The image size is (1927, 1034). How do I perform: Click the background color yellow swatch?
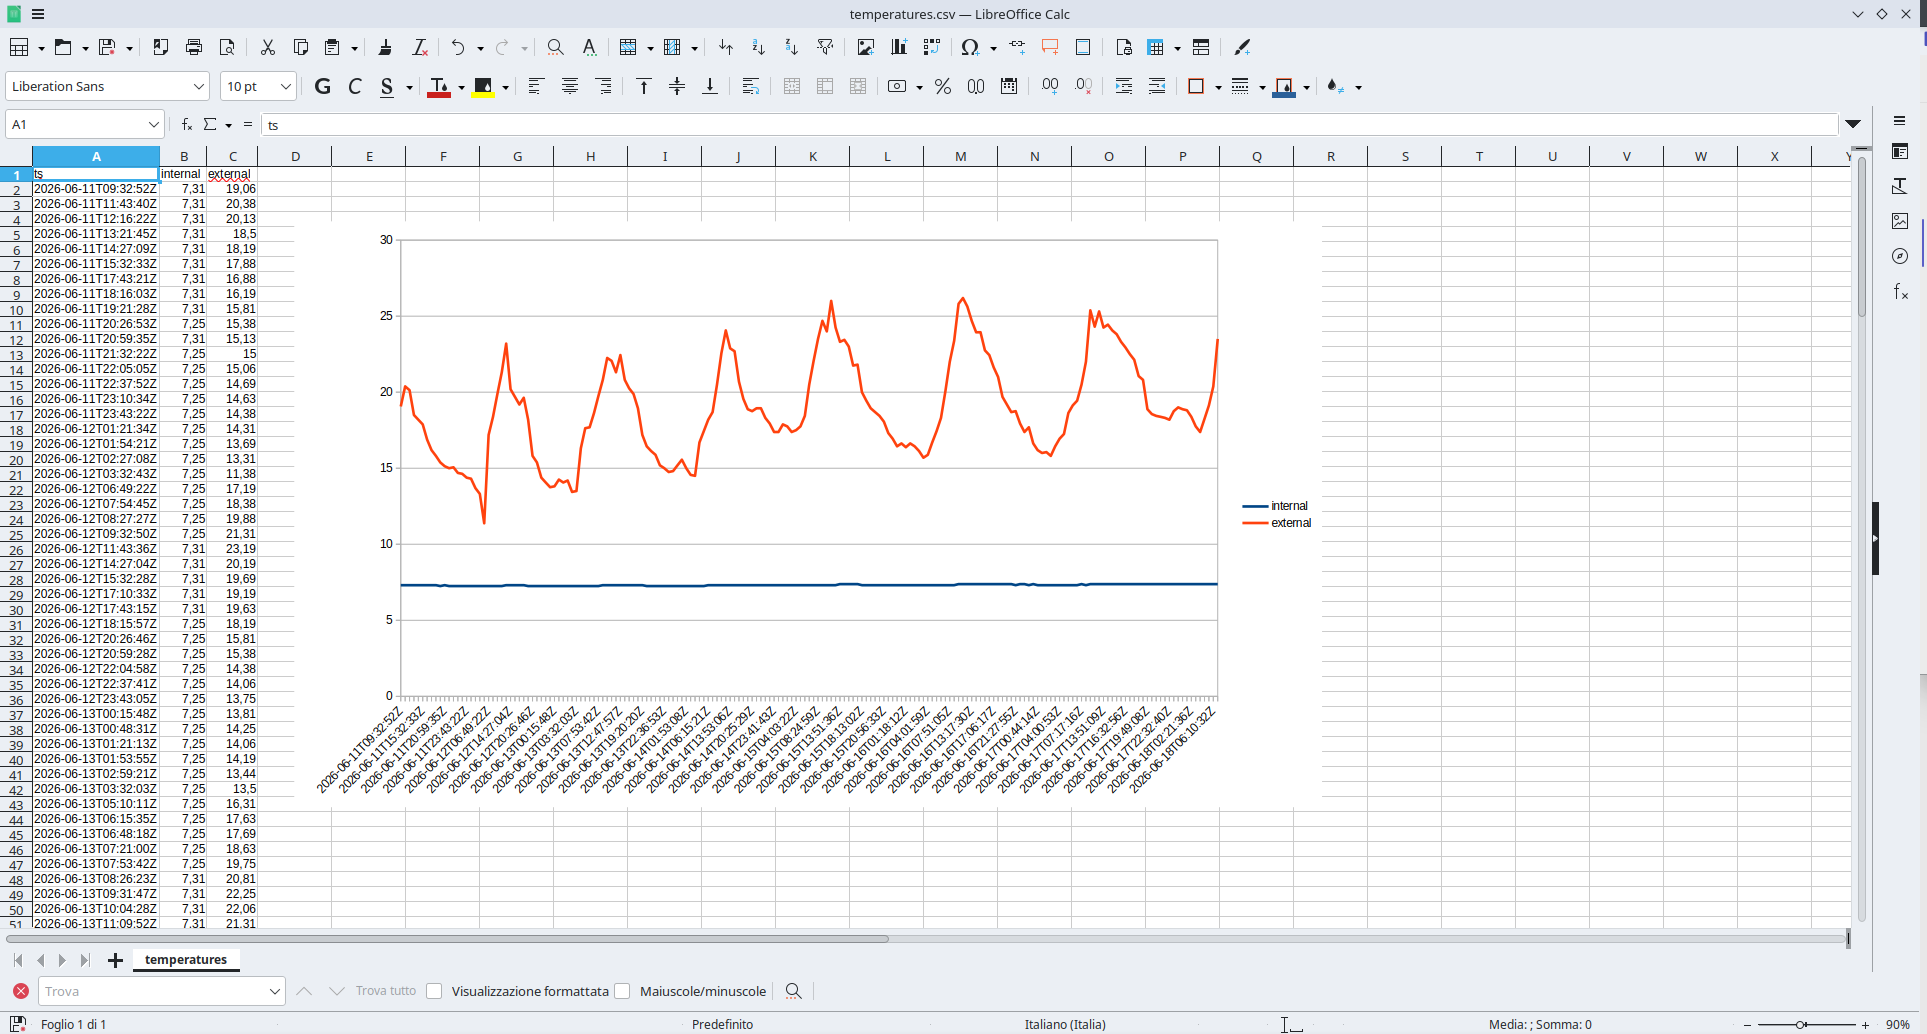pos(484,86)
